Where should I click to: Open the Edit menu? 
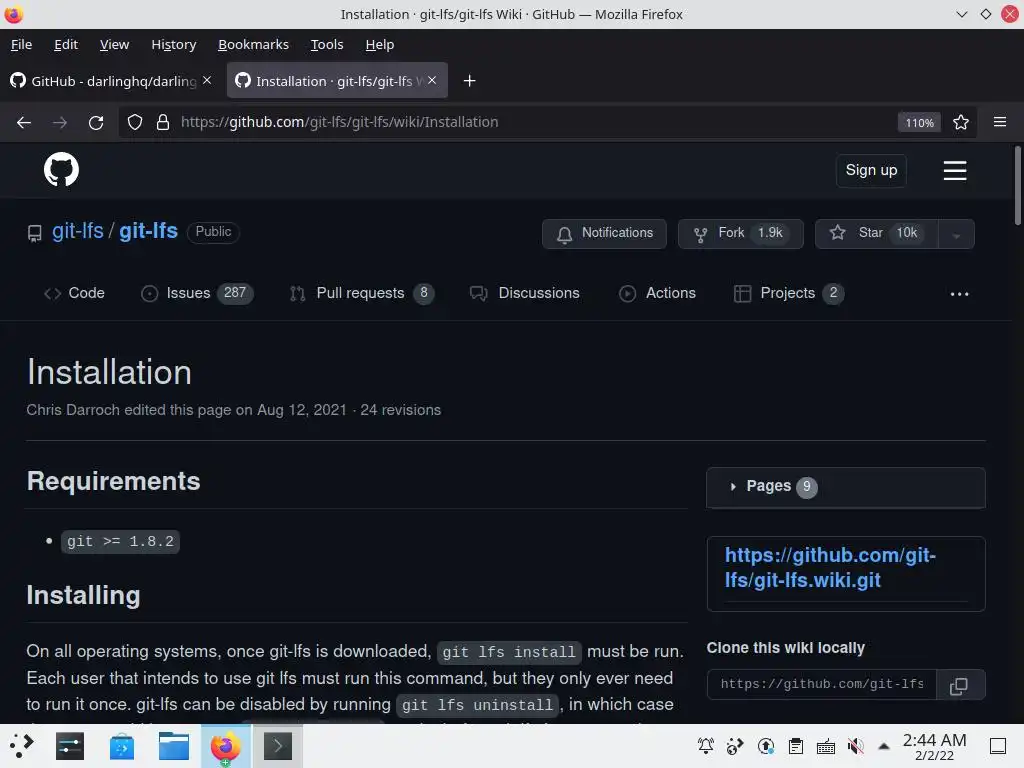(66, 44)
